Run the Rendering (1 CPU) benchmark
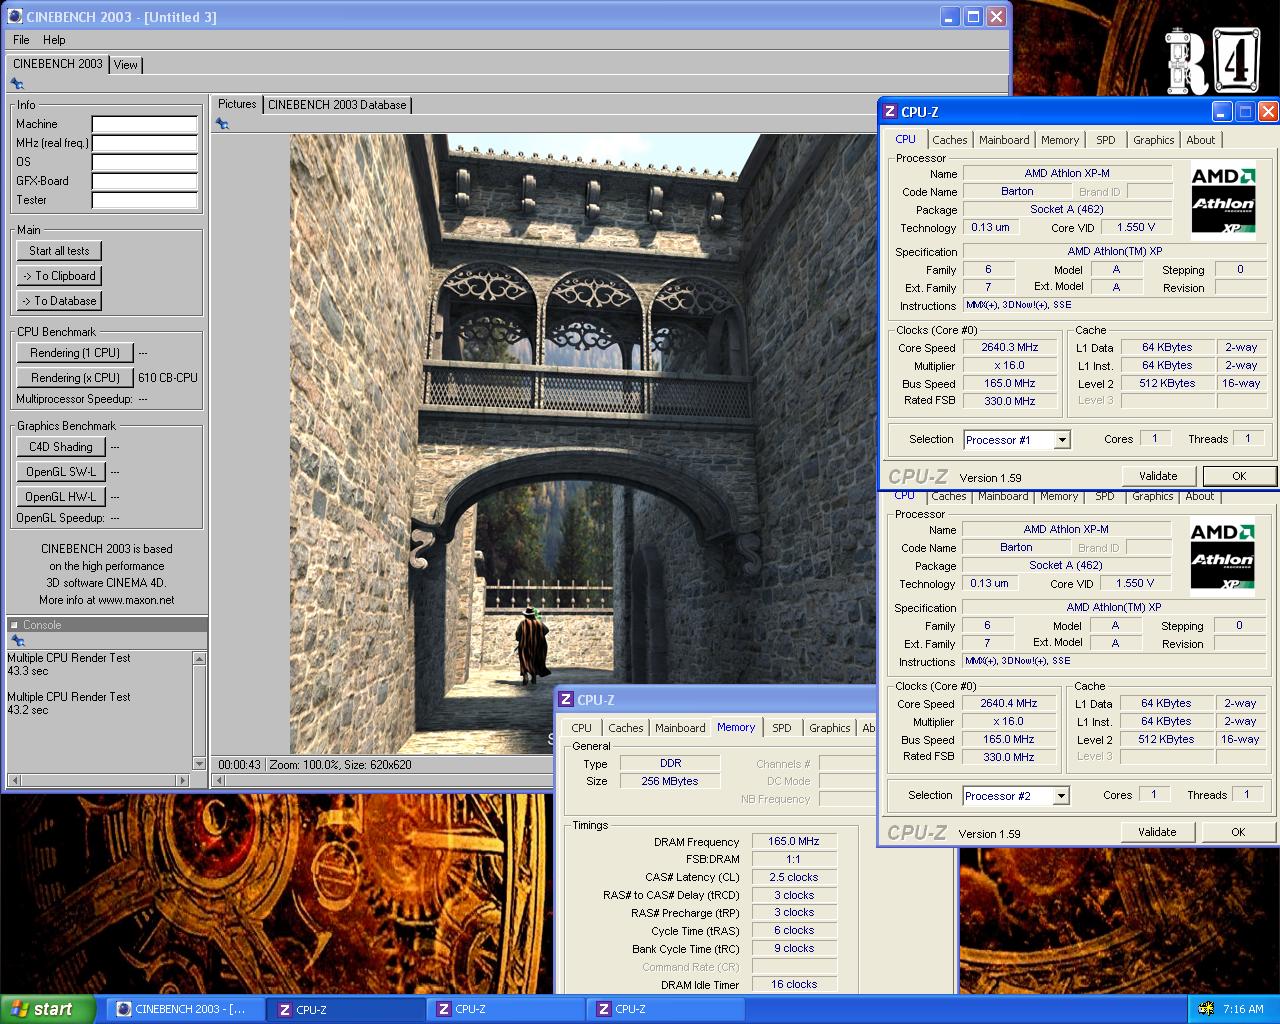The image size is (1280, 1024). (75, 353)
